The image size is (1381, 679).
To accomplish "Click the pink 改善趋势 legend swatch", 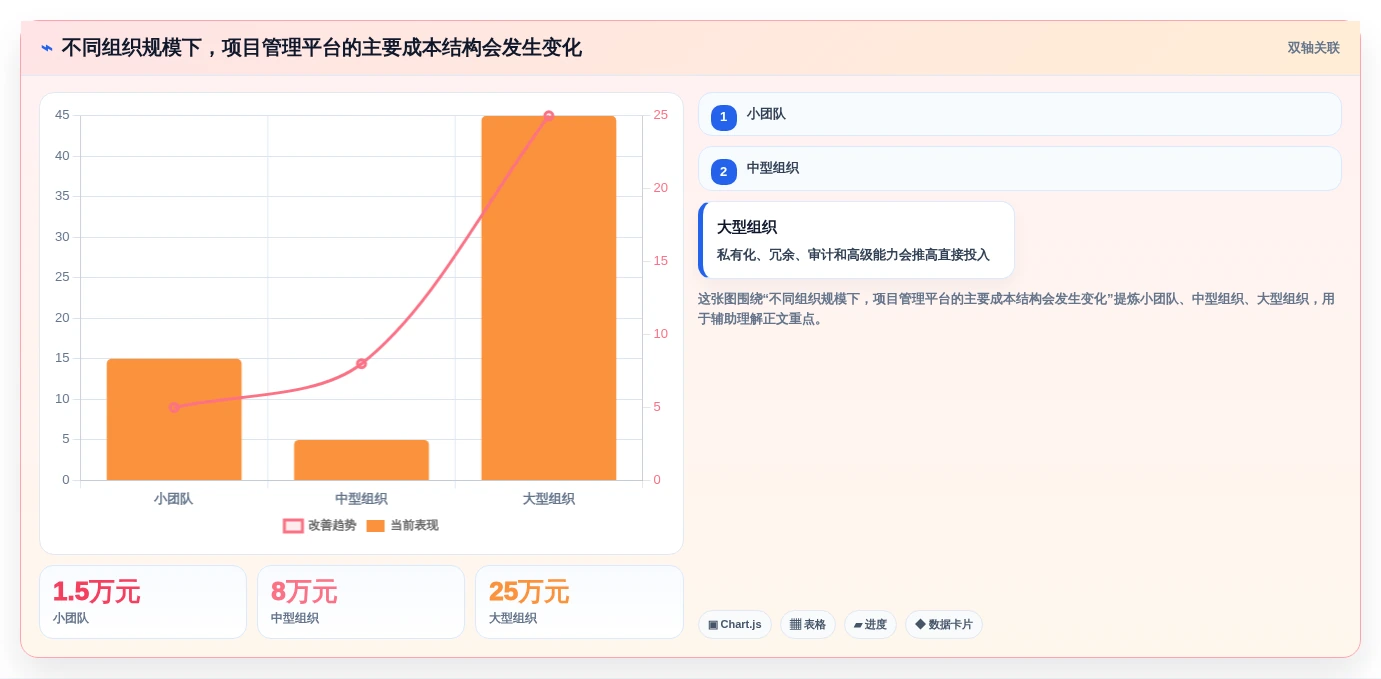I will (293, 526).
